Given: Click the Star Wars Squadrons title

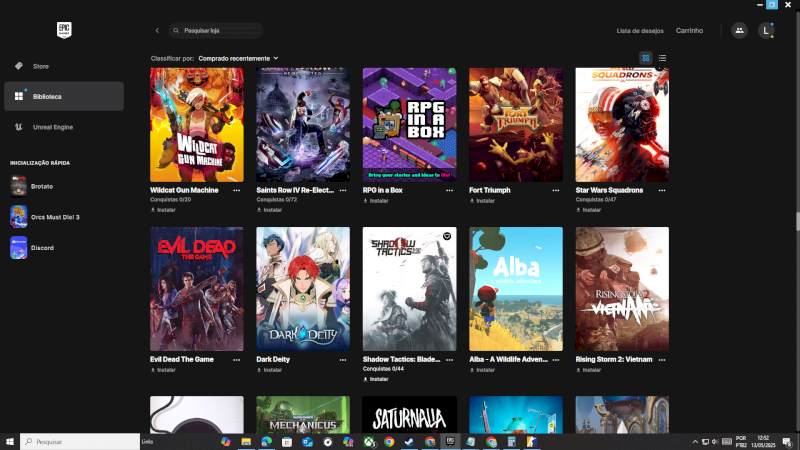Looking at the screenshot, I should tap(609, 190).
